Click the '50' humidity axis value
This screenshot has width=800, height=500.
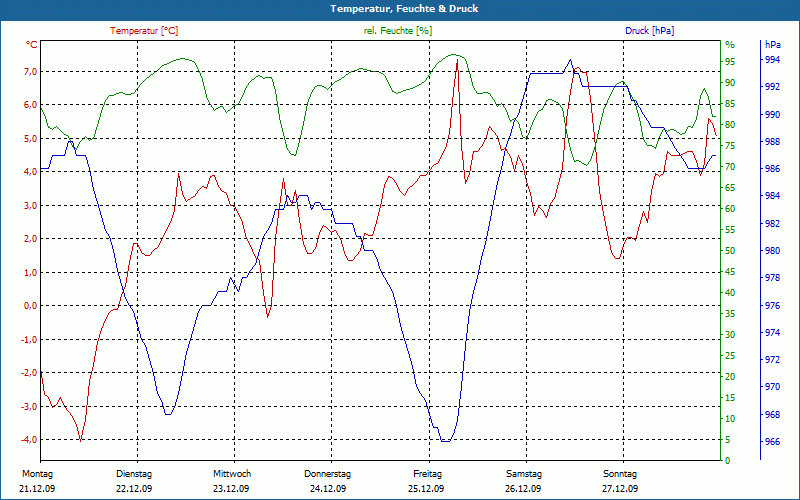(x=730, y=251)
